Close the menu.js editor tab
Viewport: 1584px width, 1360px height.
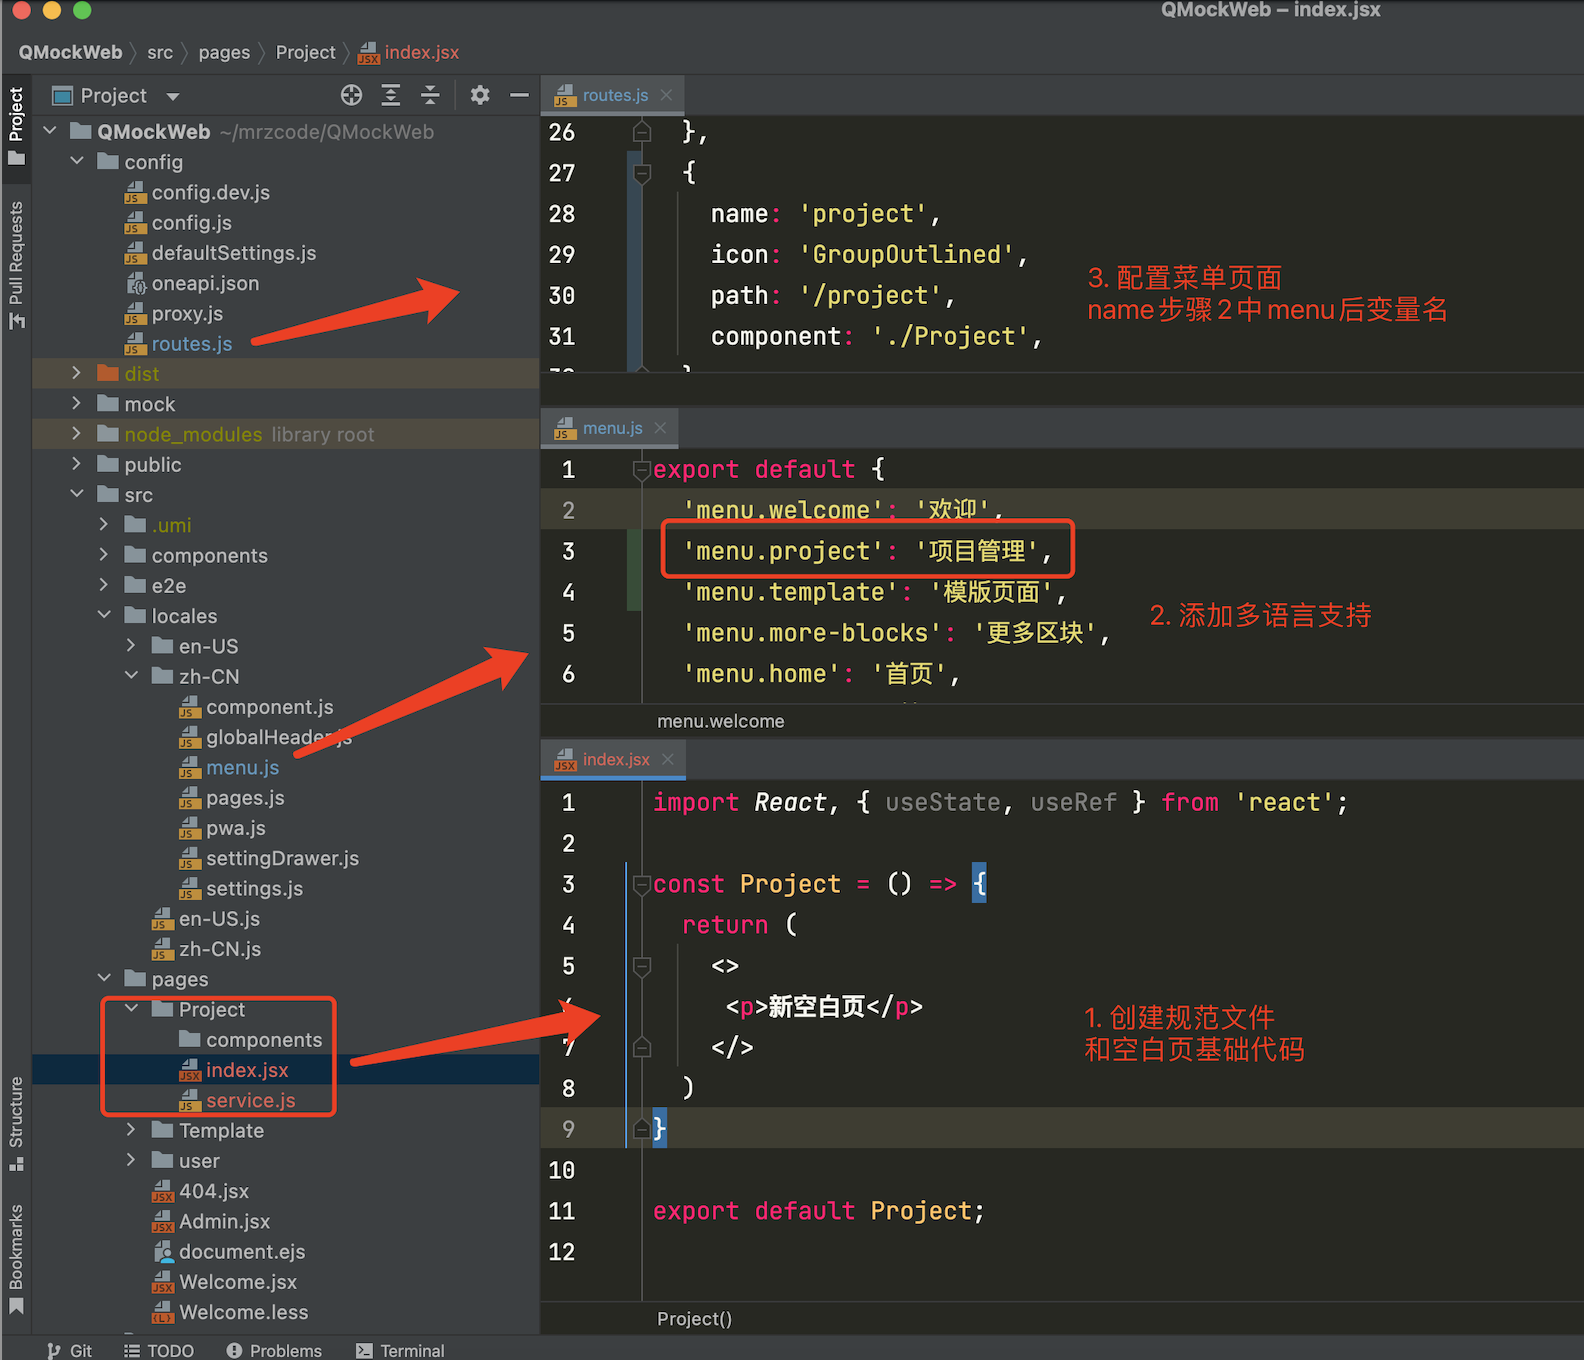click(660, 428)
